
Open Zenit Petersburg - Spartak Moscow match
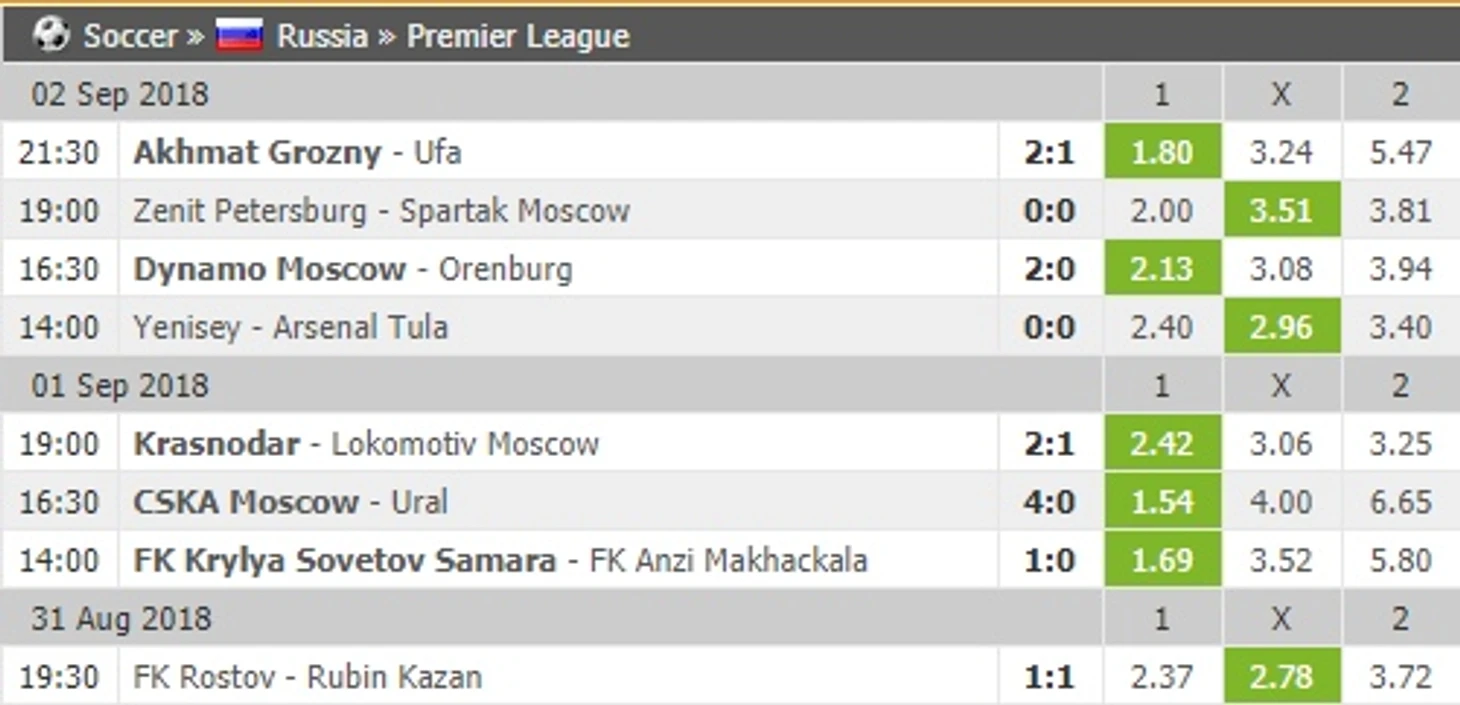click(381, 210)
